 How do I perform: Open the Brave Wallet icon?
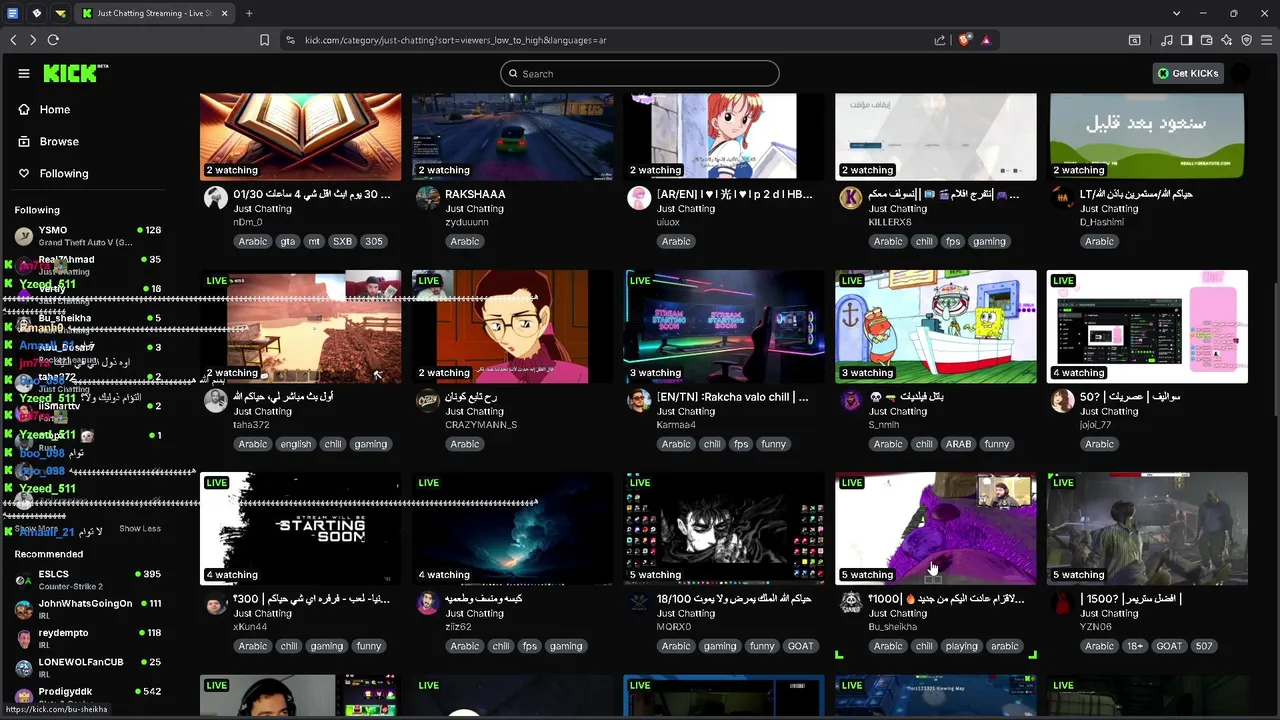1206,40
